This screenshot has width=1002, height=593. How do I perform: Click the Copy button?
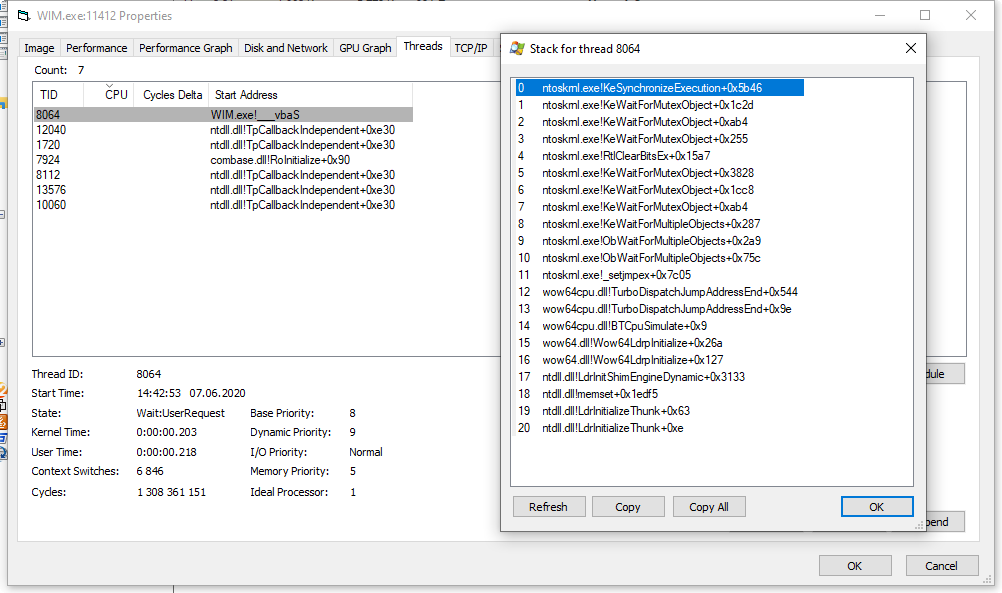(x=628, y=507)
